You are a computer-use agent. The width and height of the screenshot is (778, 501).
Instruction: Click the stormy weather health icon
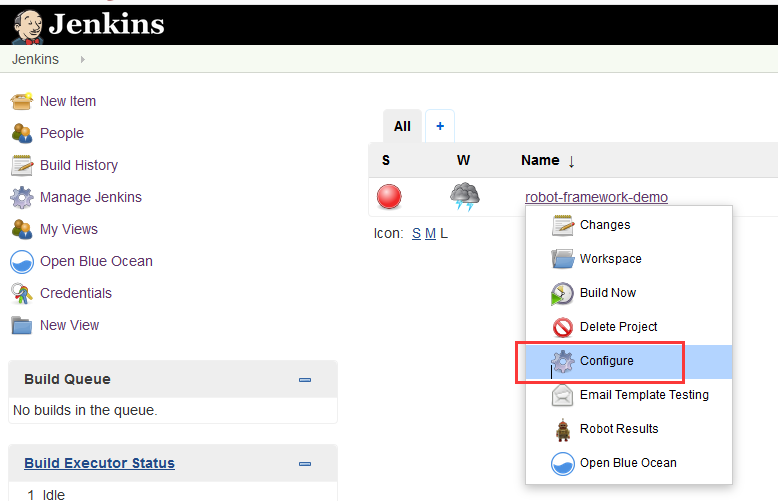point(464,196)
